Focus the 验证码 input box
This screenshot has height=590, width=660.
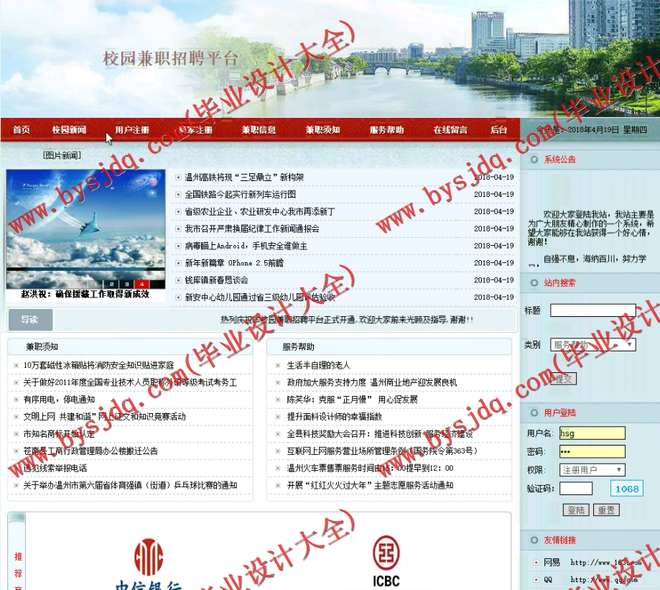pos(576,488)
